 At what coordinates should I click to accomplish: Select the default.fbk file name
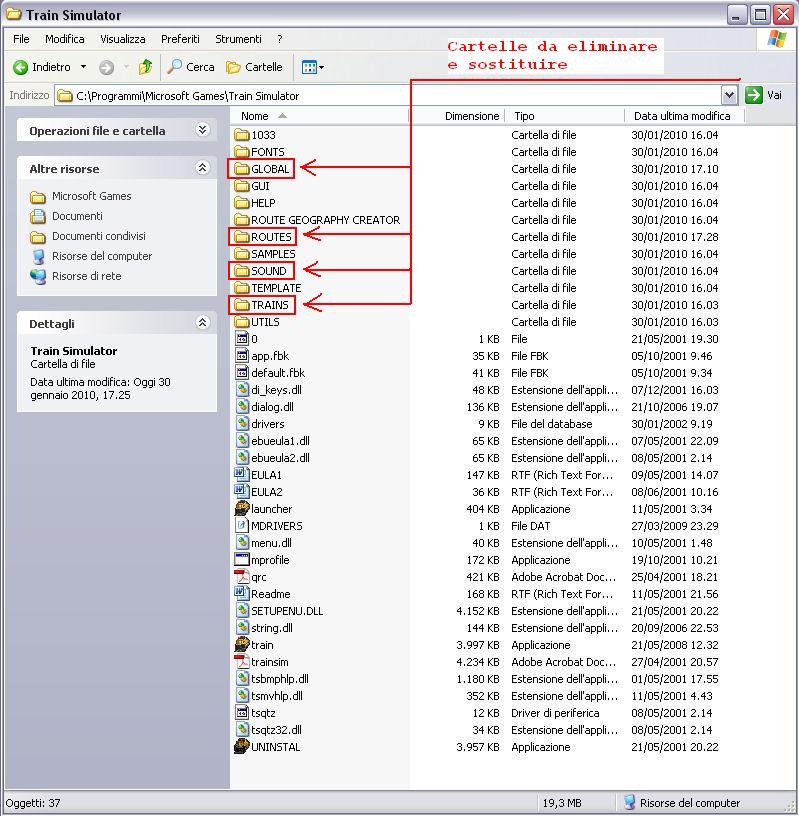(278, 373)
